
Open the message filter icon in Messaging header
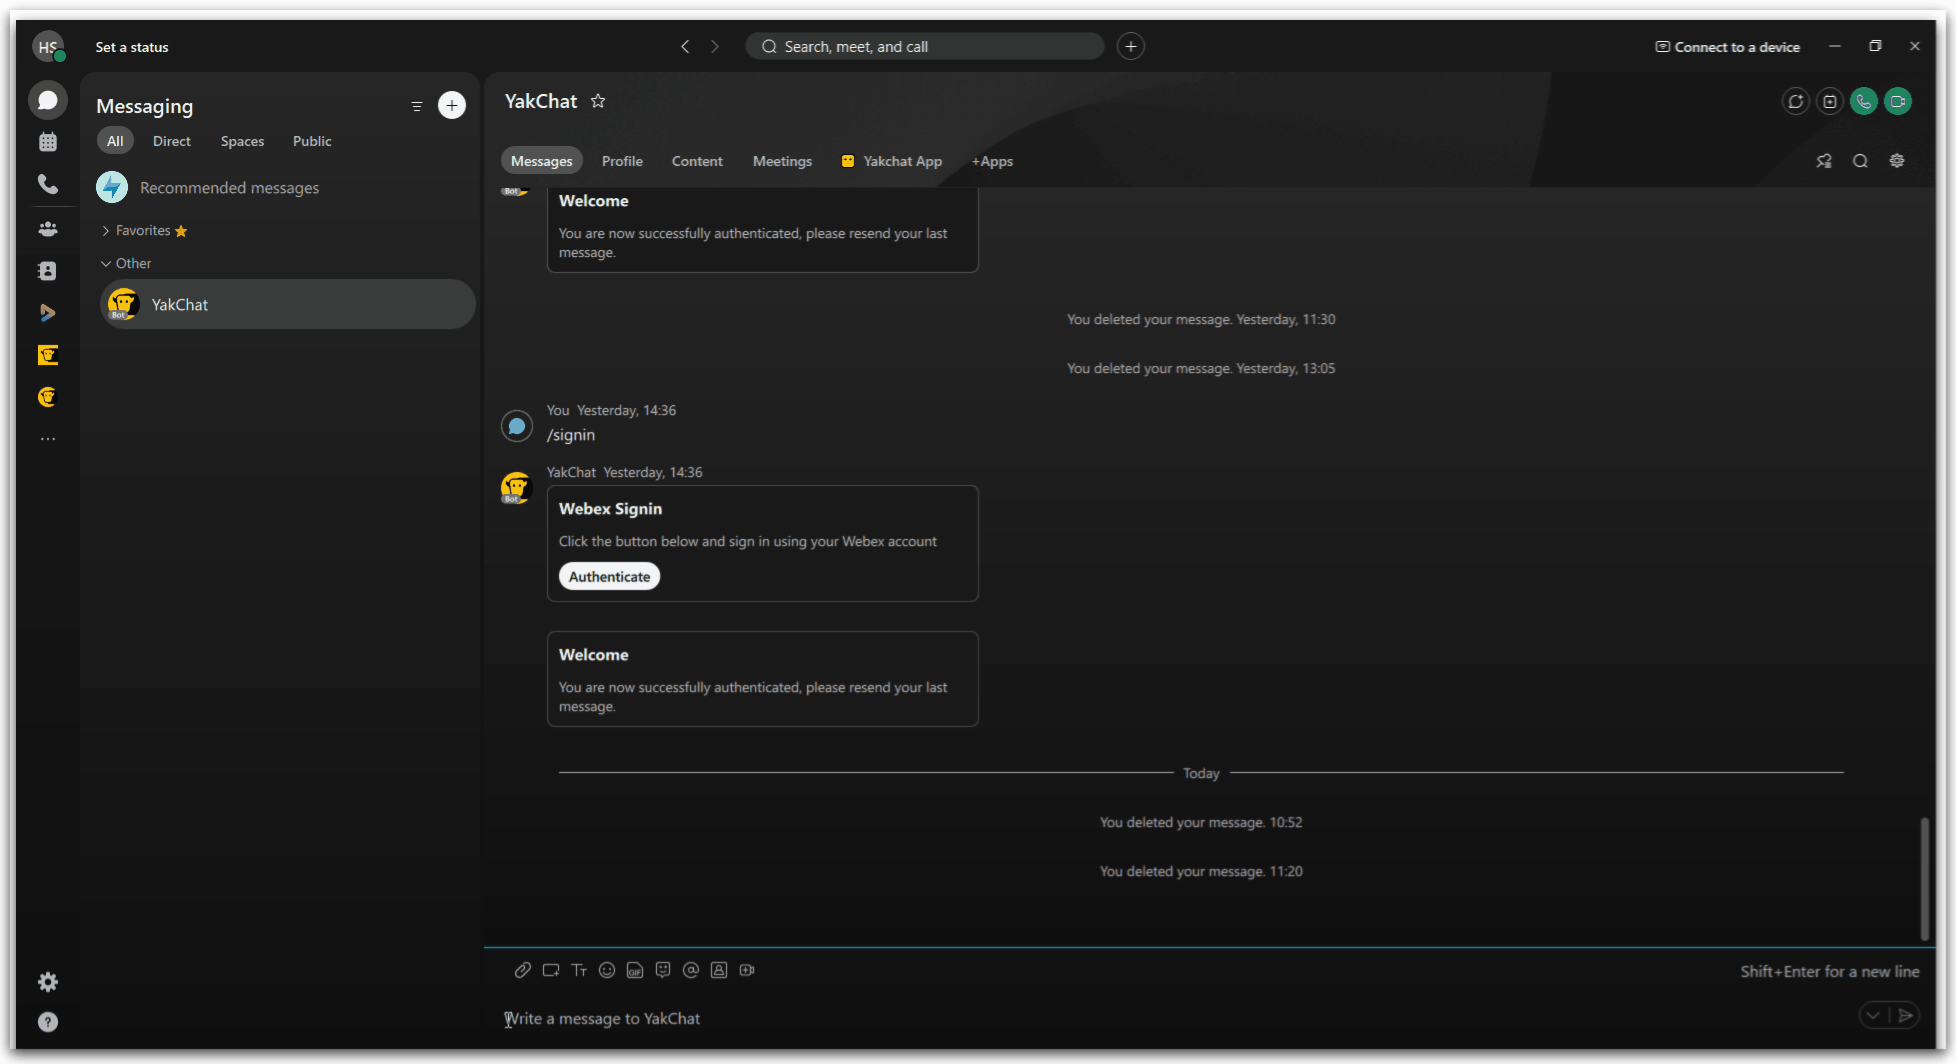tap(417, 106)
